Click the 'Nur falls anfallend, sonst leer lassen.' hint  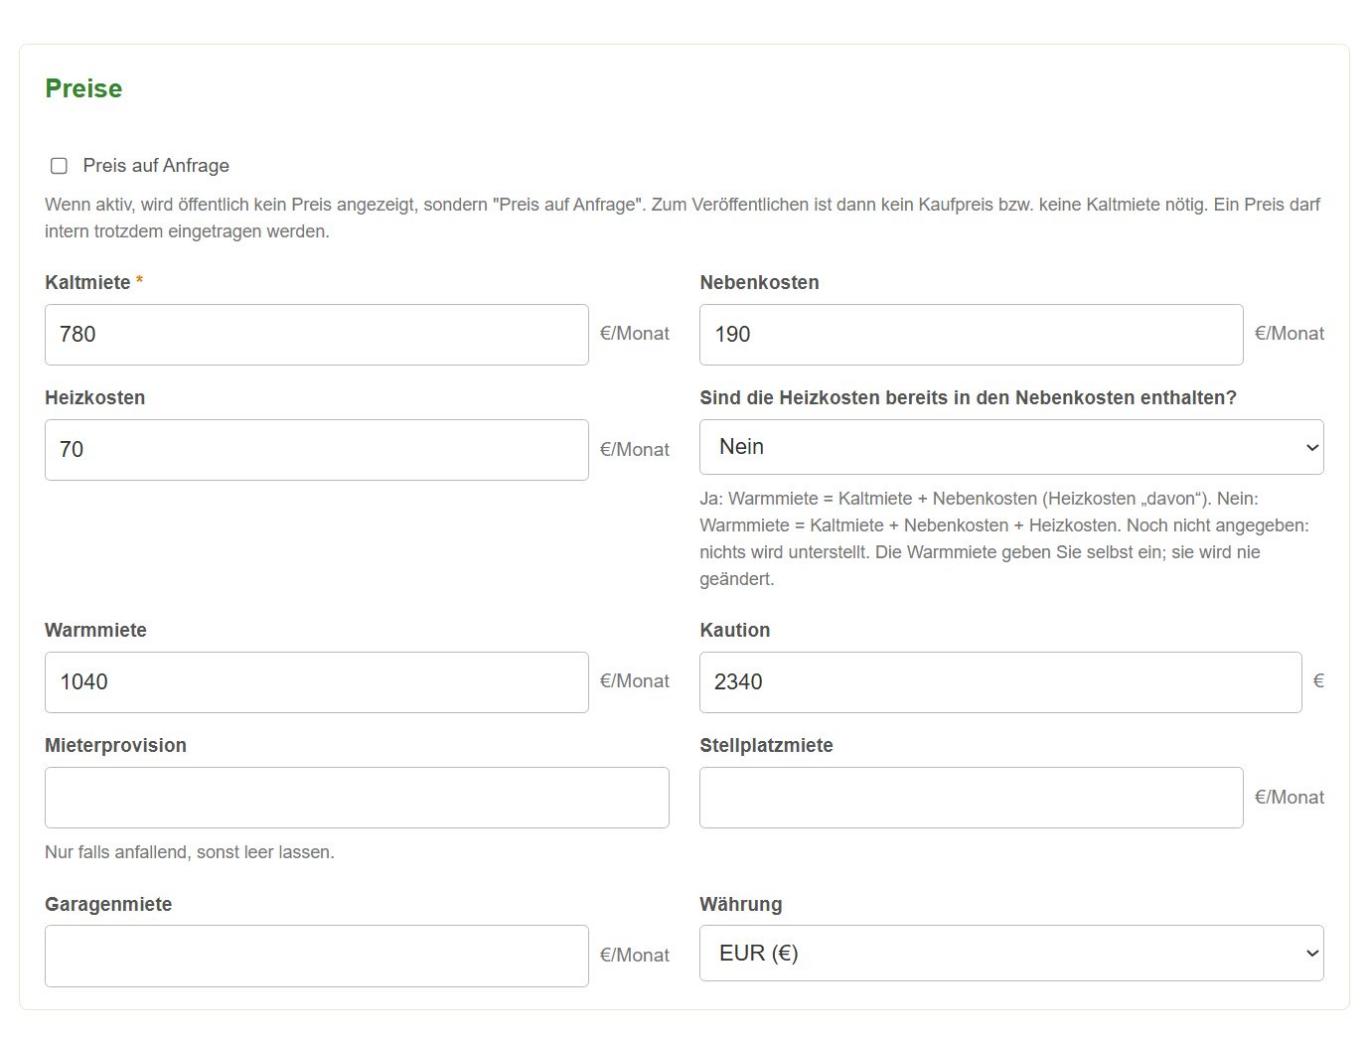pyautogui.click(x=190, y=852)
